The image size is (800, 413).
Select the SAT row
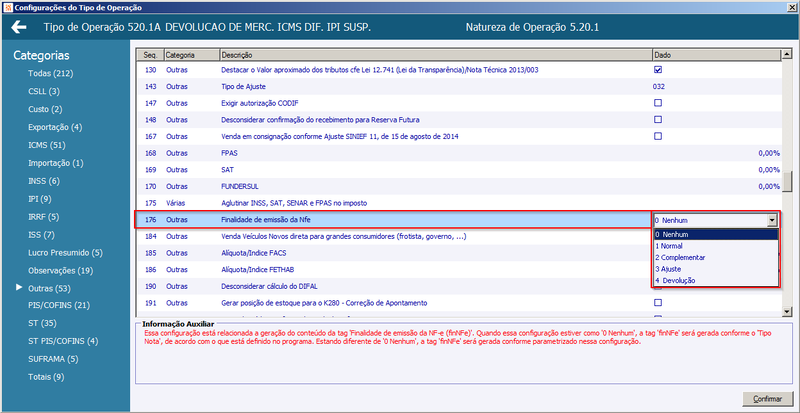click(459, 169)
